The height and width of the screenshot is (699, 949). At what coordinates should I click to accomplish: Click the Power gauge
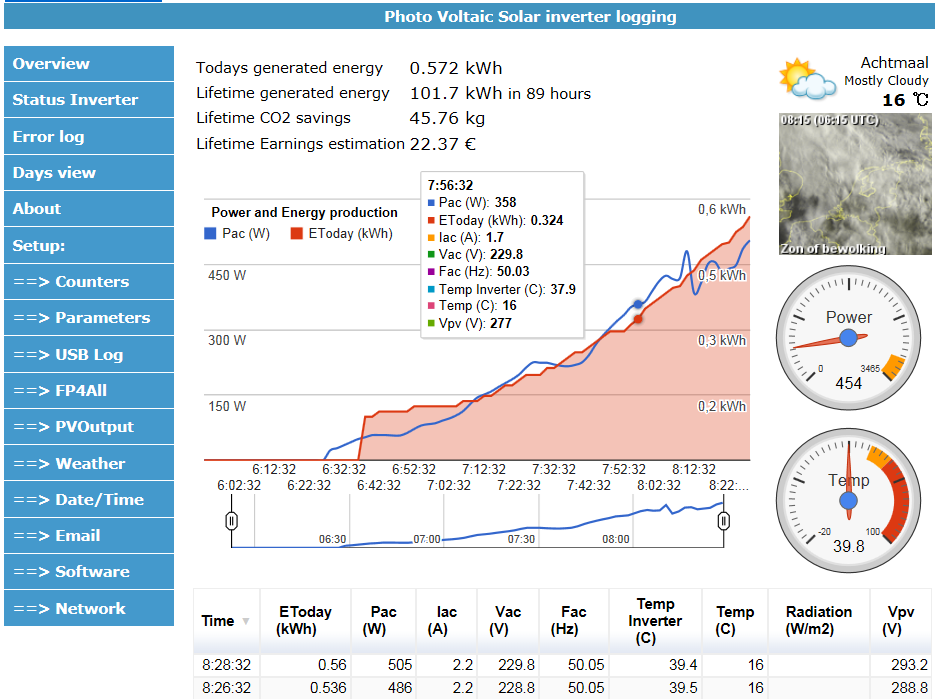(849, 338)
